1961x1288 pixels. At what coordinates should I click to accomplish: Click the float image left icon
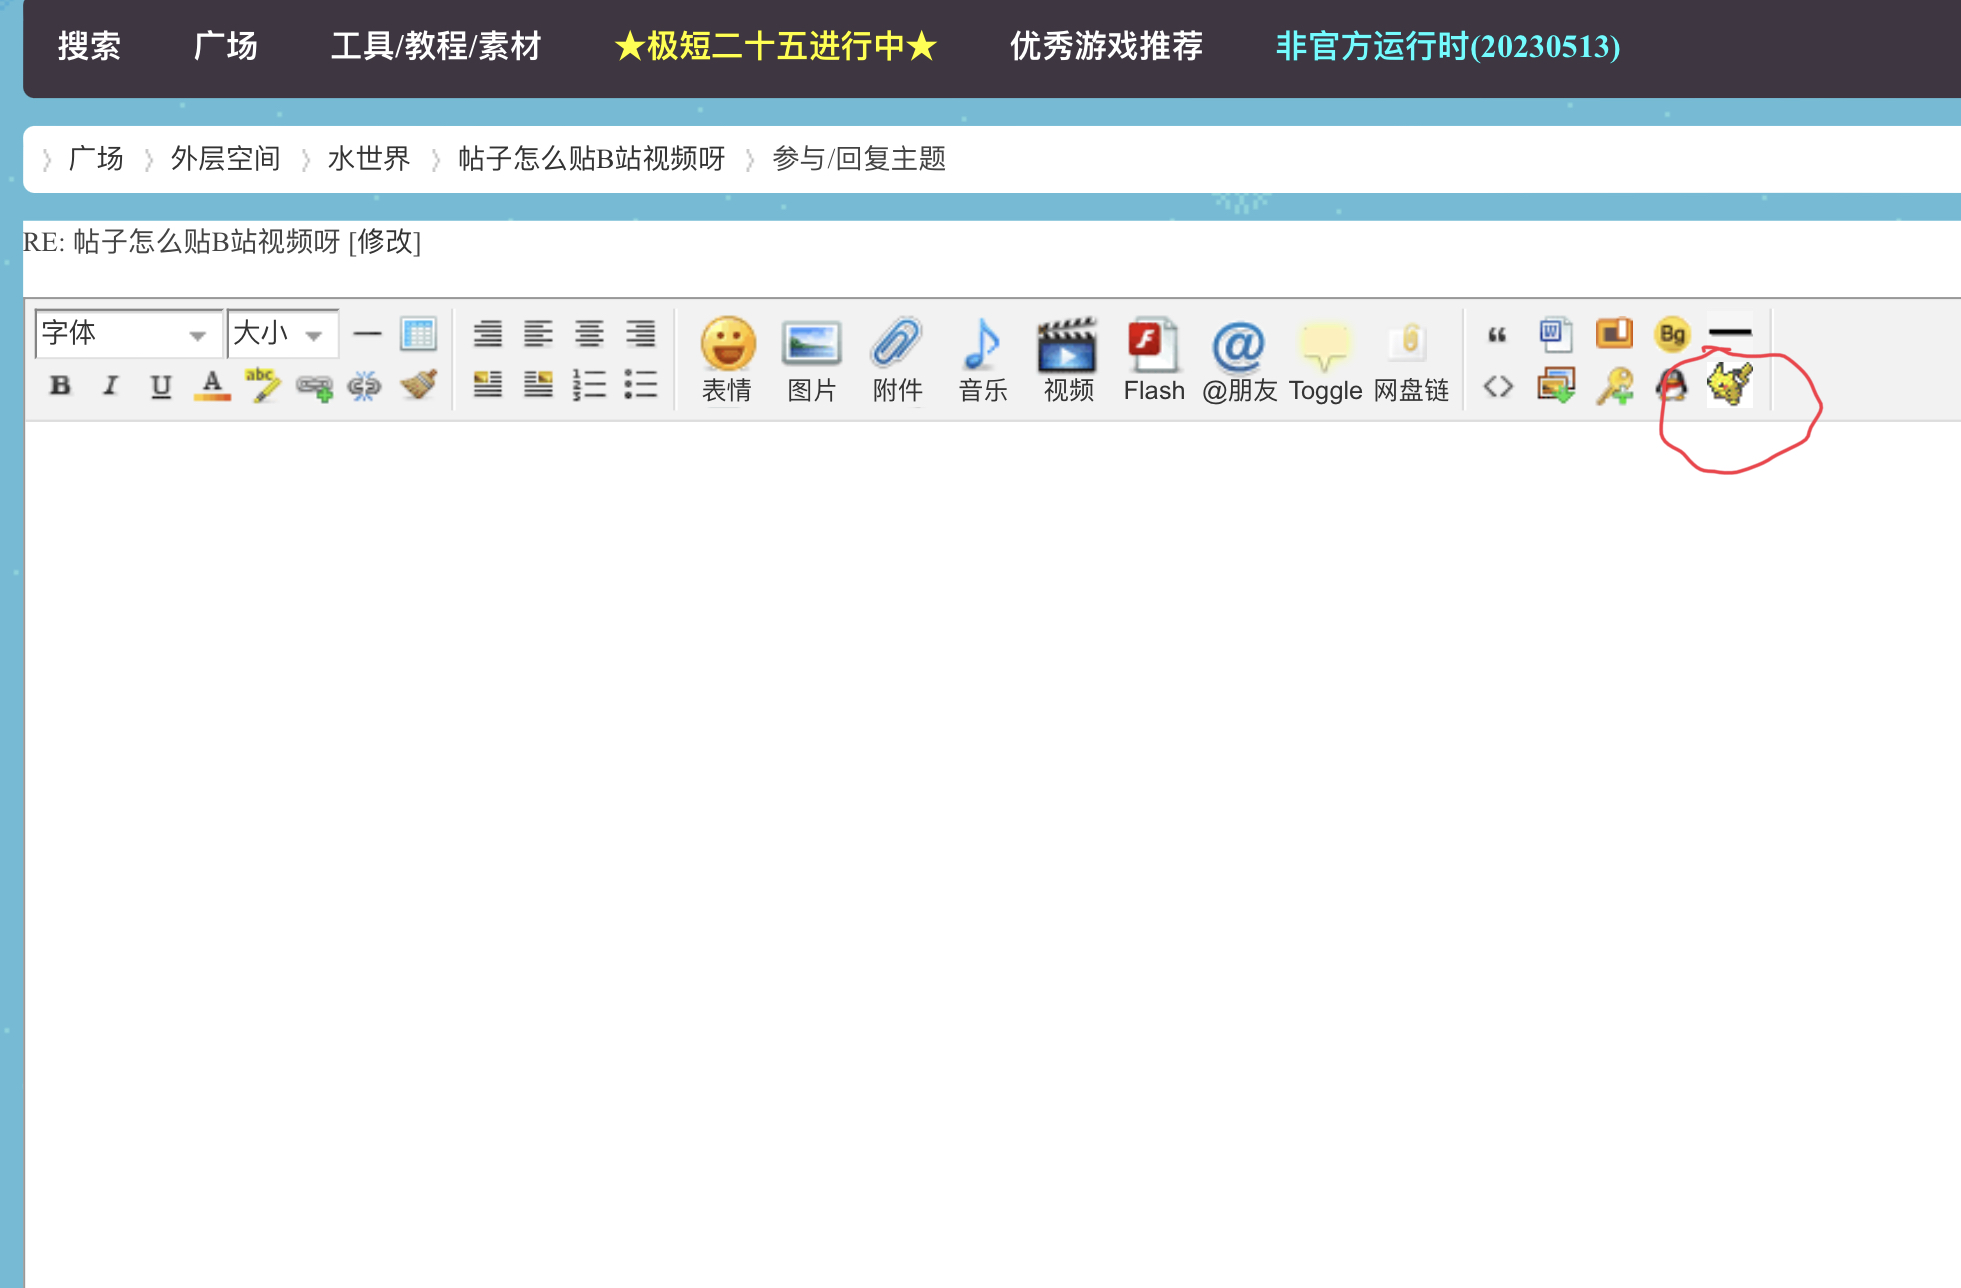487,385
